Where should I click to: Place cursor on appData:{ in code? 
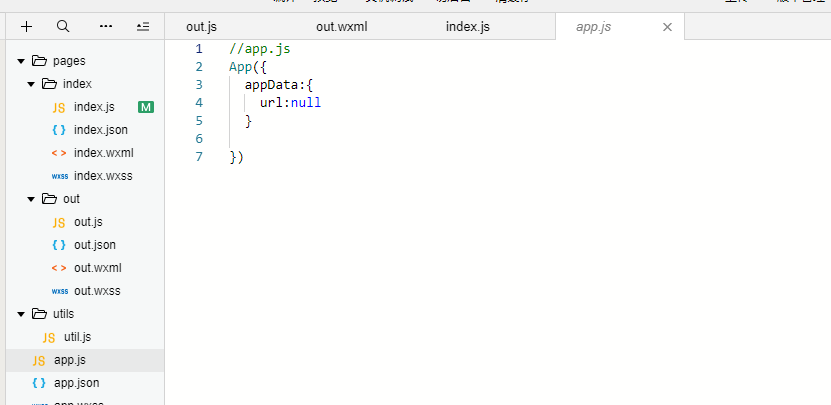[x=279, y=85]
